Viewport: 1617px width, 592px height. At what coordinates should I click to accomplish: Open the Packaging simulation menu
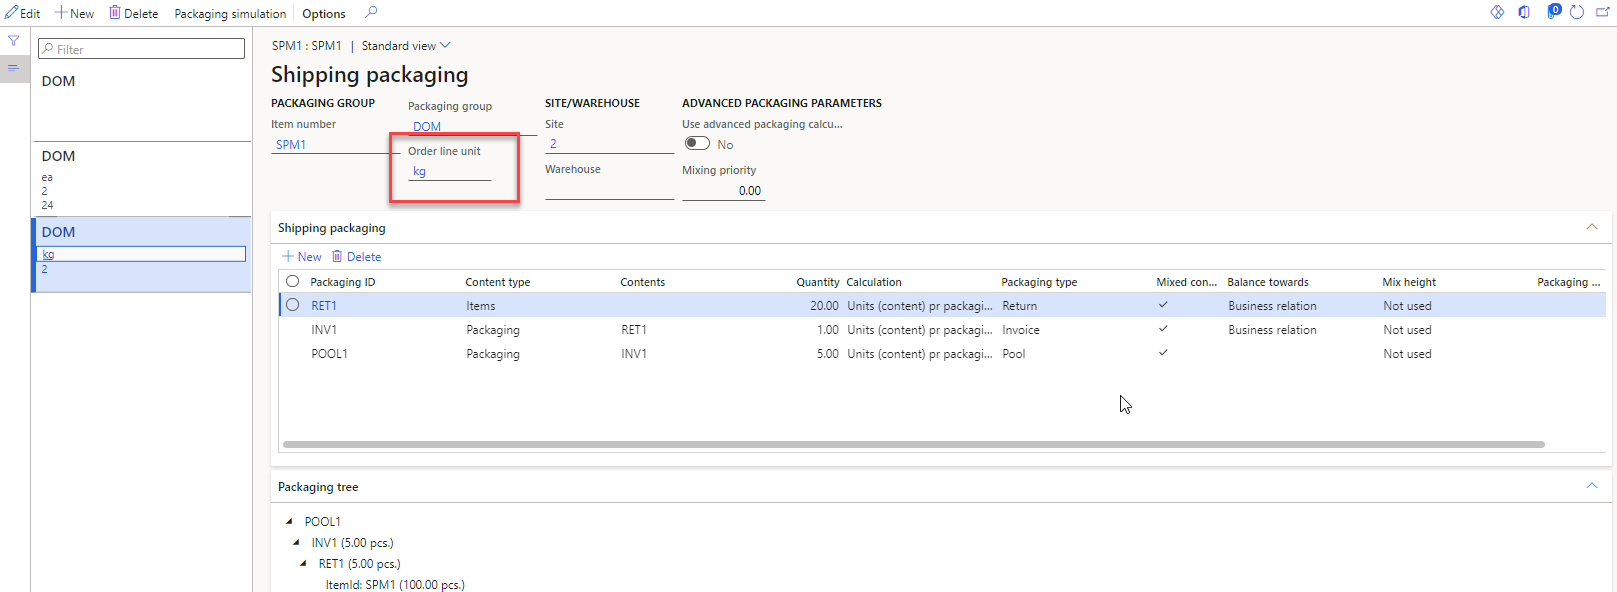[230, 14]
